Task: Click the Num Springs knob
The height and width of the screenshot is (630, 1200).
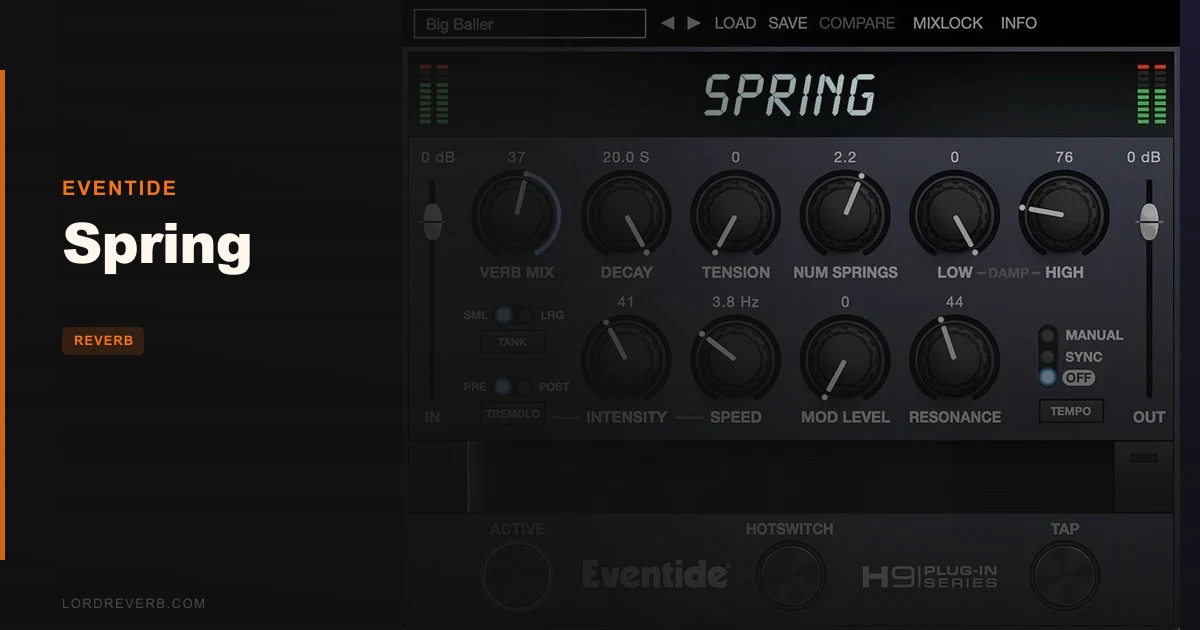Action: 845,214
